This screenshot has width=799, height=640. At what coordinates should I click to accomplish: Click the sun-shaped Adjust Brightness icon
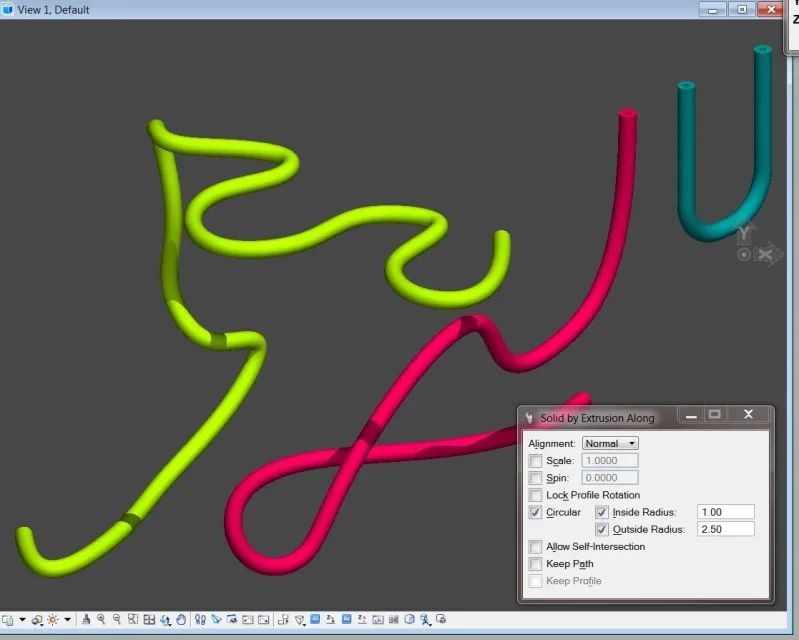pos(52,620)
